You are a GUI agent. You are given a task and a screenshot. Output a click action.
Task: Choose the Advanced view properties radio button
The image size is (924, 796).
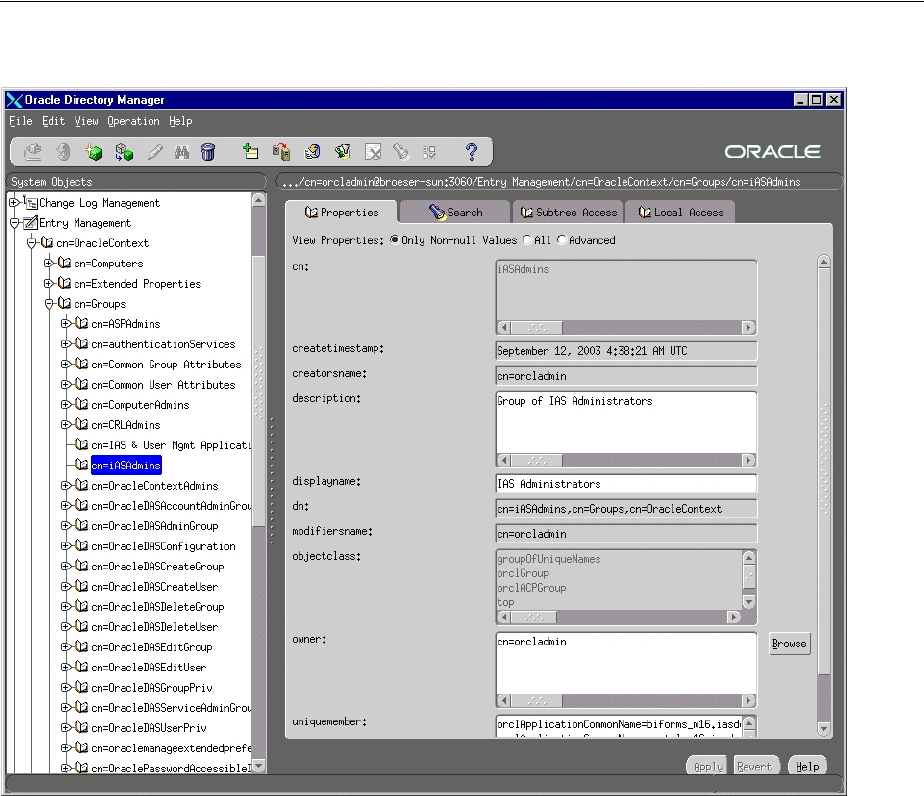562,240
